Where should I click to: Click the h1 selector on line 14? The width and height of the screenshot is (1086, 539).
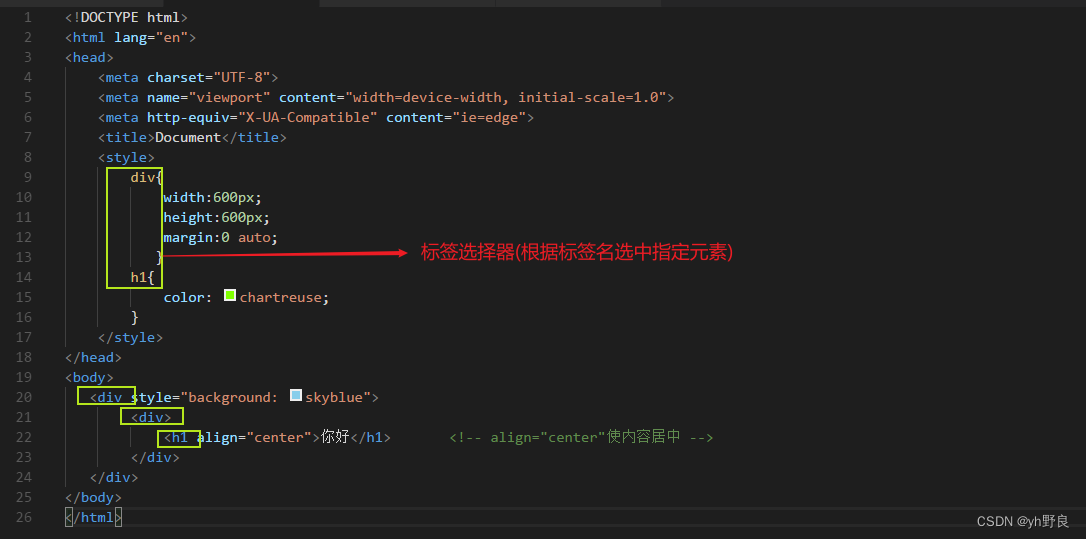[x=139, y=277]
